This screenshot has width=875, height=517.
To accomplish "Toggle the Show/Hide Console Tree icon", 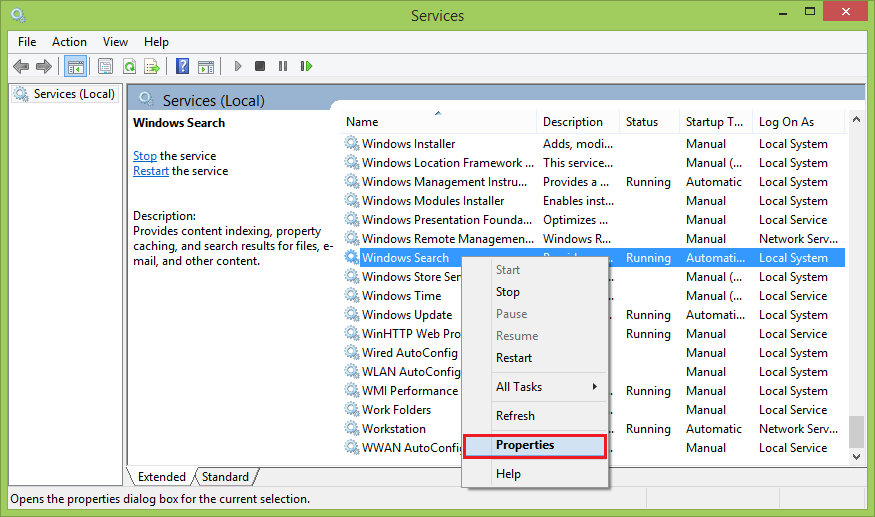I will [x=75, y=66].
